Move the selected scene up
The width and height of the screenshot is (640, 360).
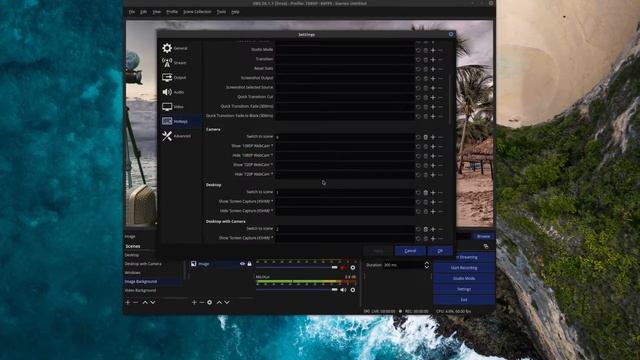click(x=145, y=302)
